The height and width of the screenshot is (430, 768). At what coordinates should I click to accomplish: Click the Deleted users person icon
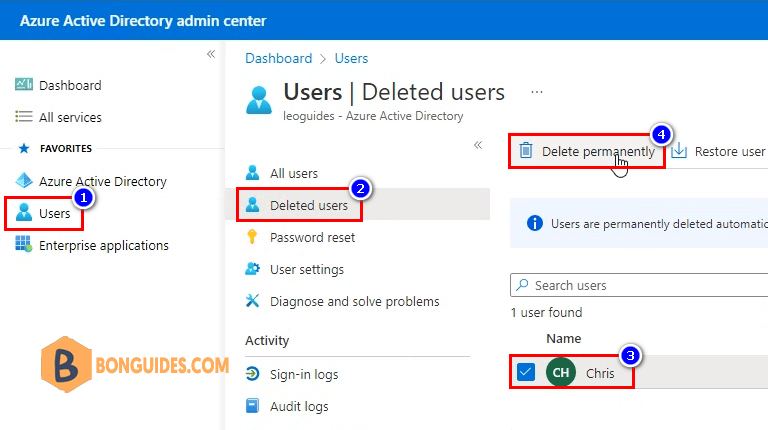coord(252,204)
